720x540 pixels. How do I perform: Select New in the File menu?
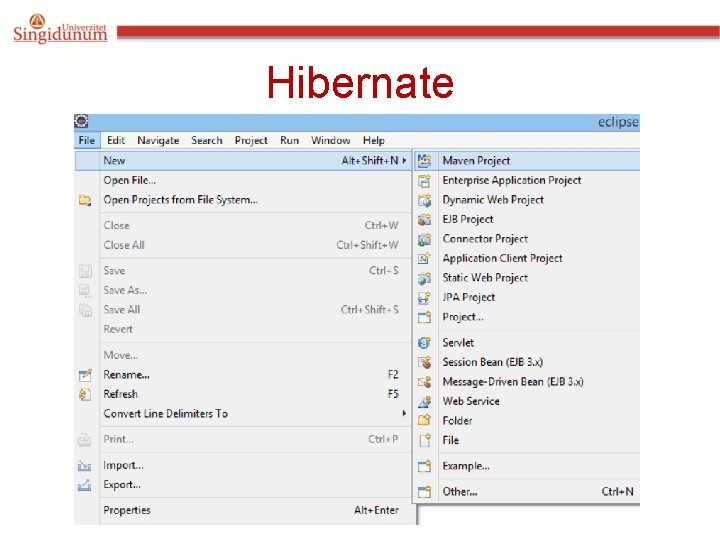click(x=242, y=161)
